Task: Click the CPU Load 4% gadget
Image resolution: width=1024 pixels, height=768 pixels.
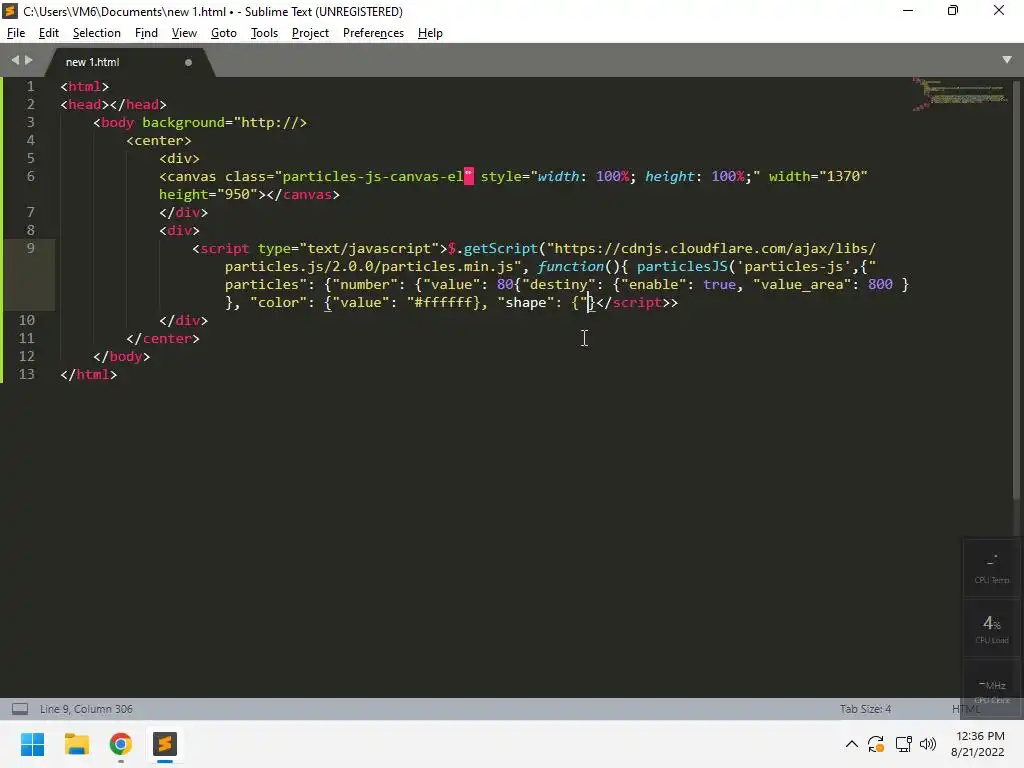Action: tap(991, 628)
